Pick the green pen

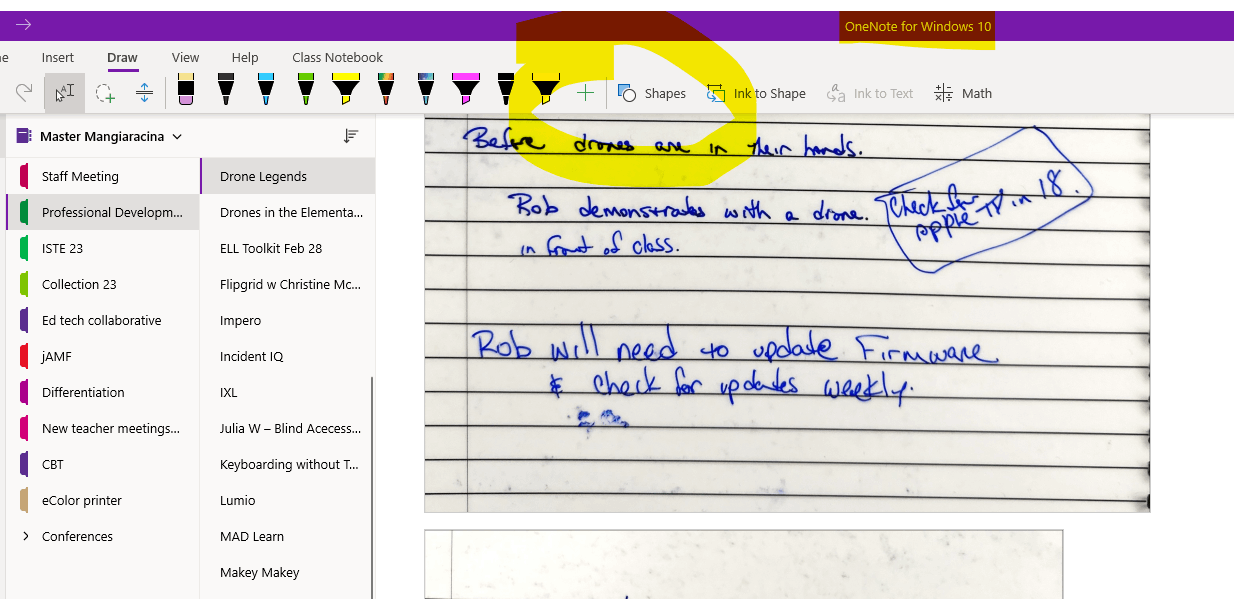point(306,90)
